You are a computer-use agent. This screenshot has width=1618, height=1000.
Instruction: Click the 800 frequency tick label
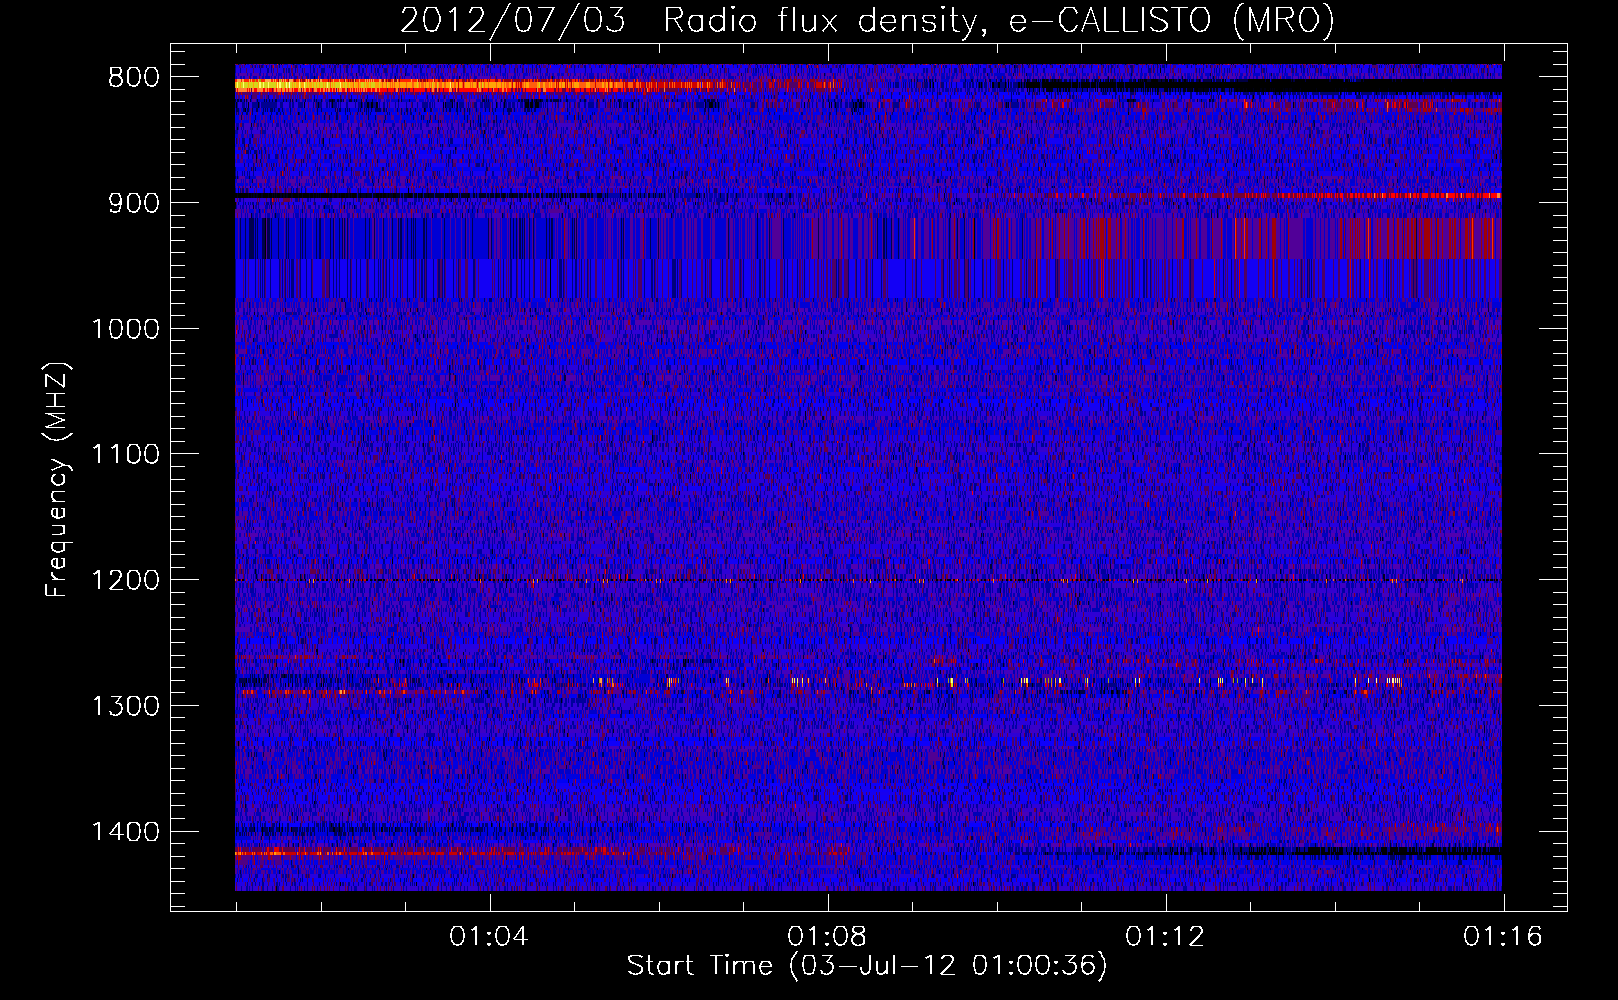(x=134, y=77)
